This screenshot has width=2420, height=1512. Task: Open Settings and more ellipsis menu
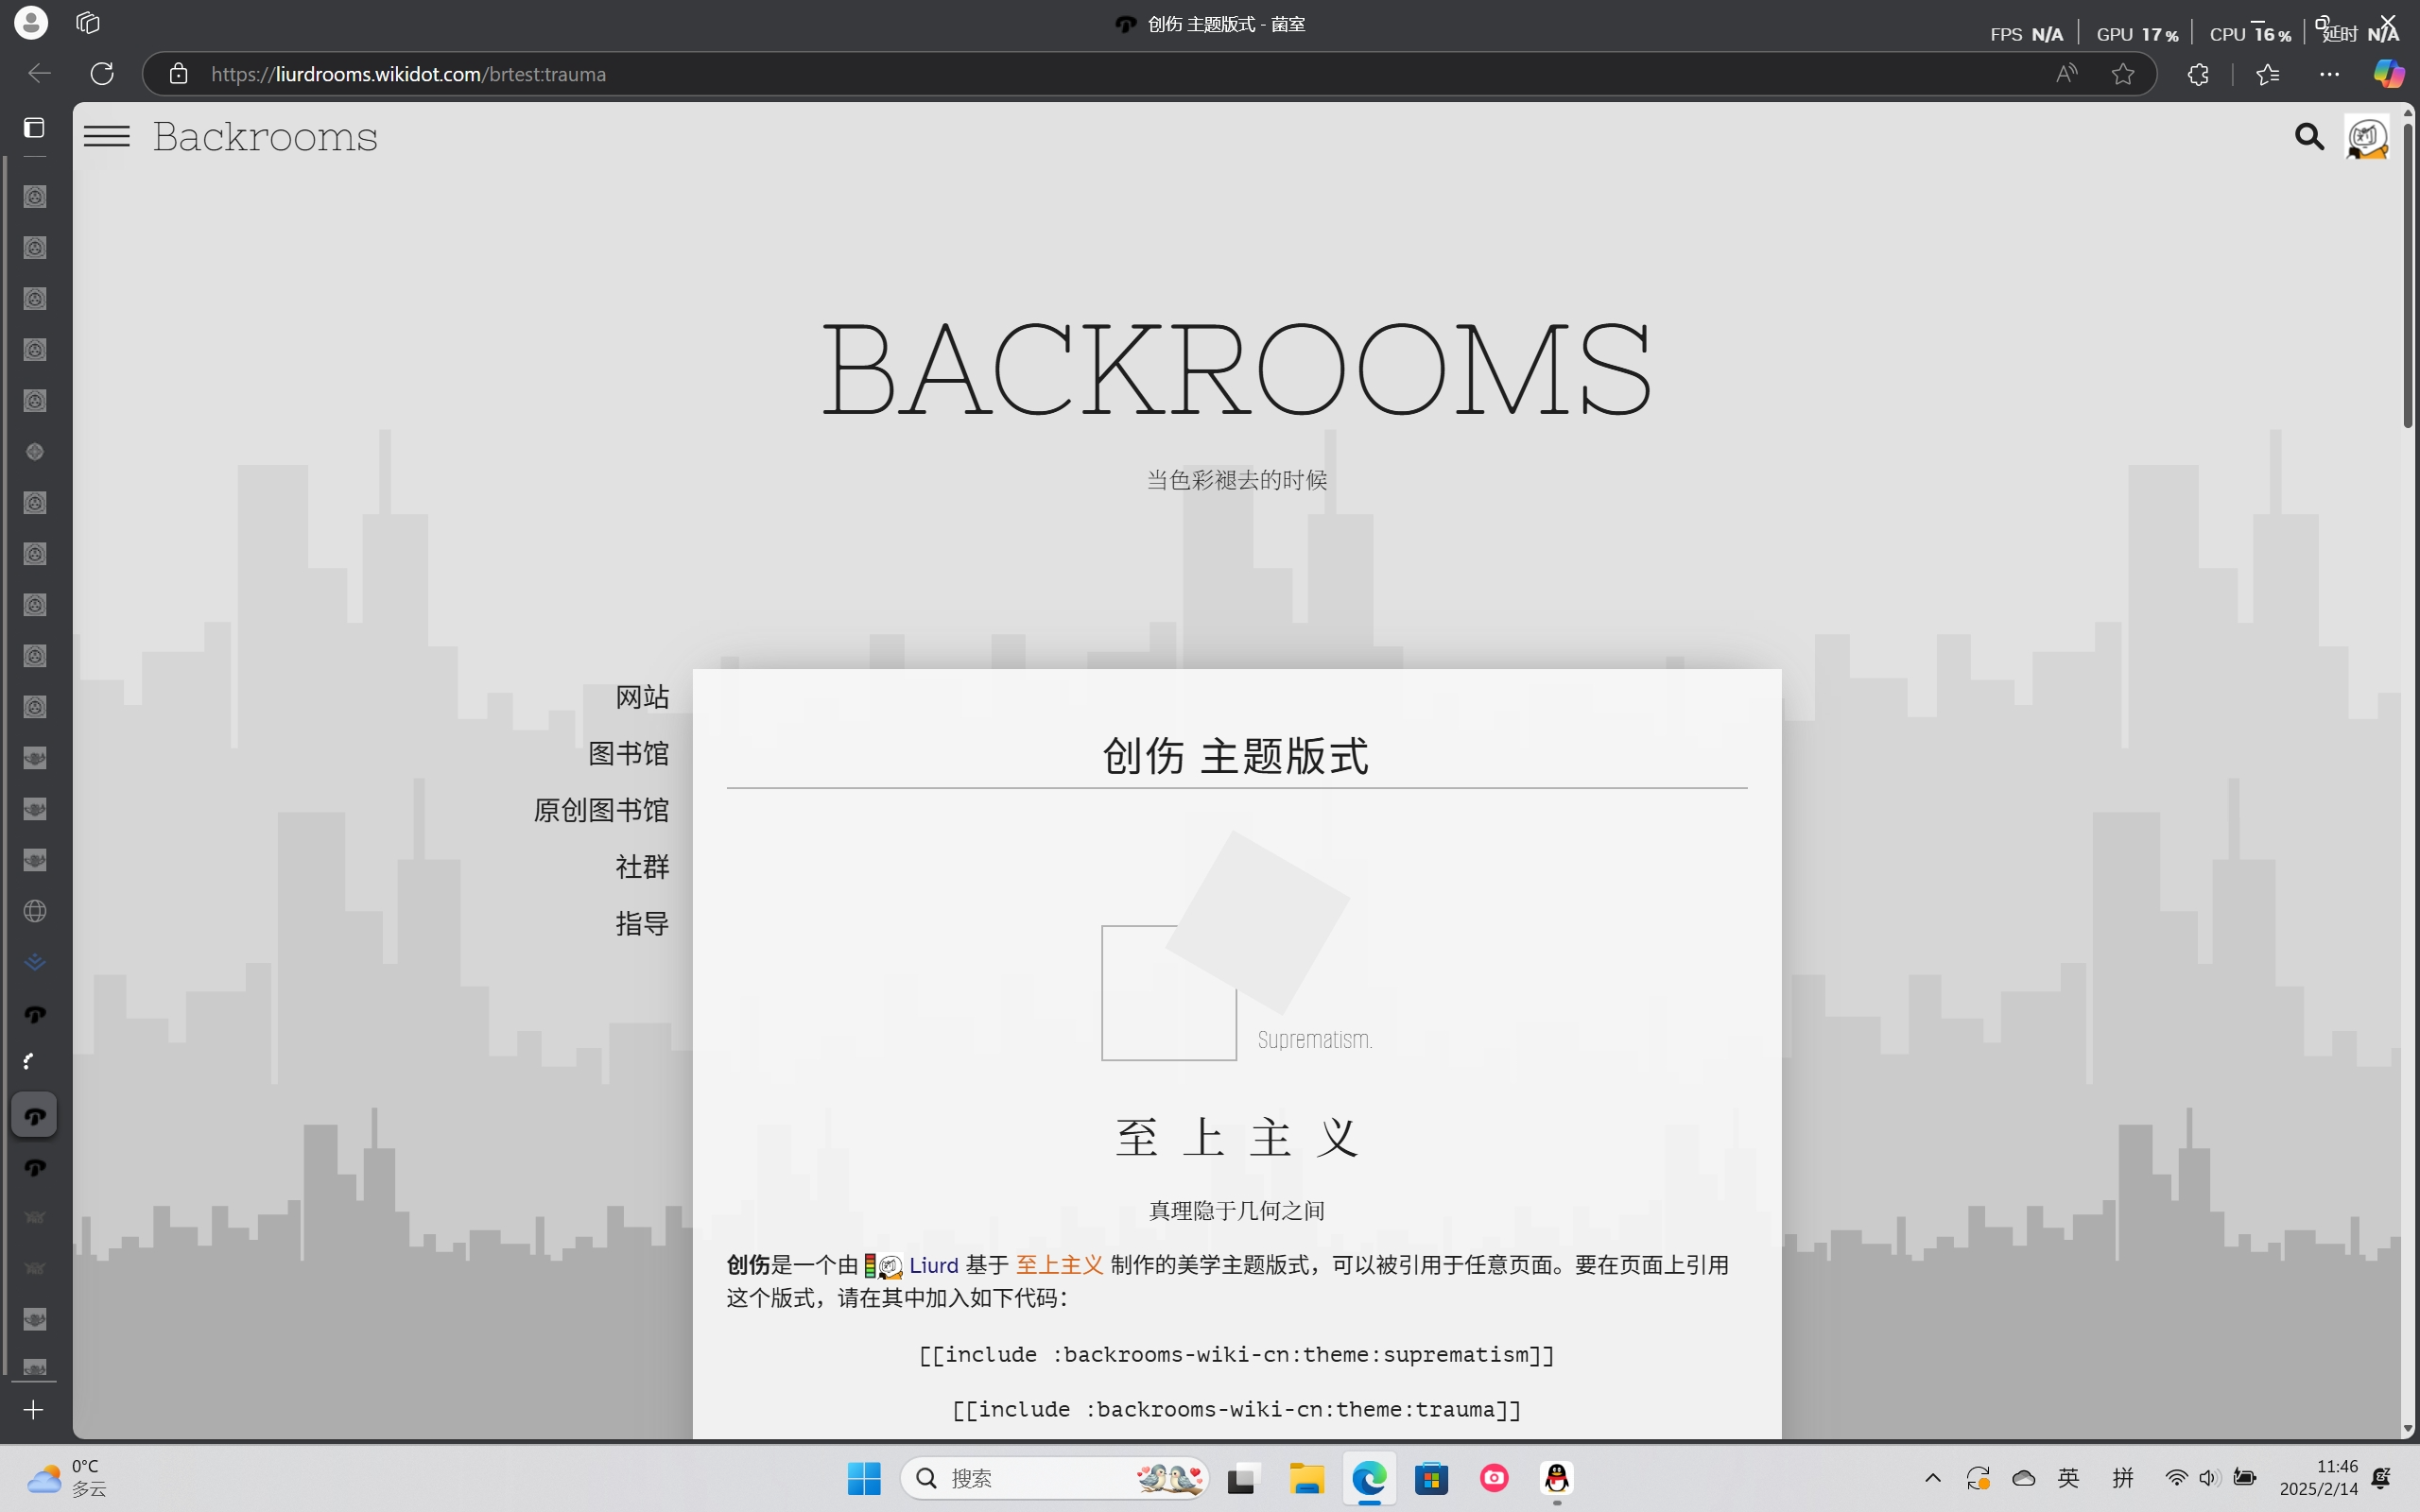(x=2329, y=73)
